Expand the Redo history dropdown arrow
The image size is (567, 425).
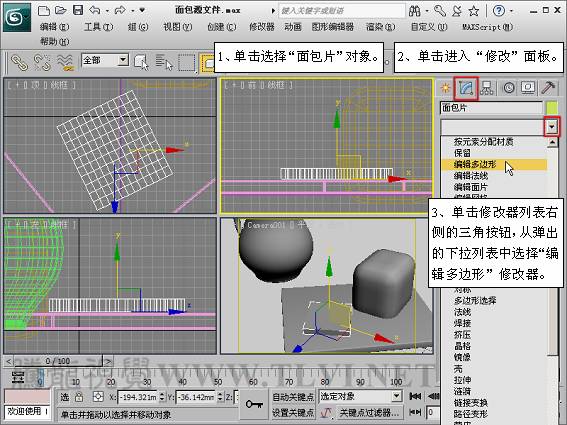pos(133,11)
